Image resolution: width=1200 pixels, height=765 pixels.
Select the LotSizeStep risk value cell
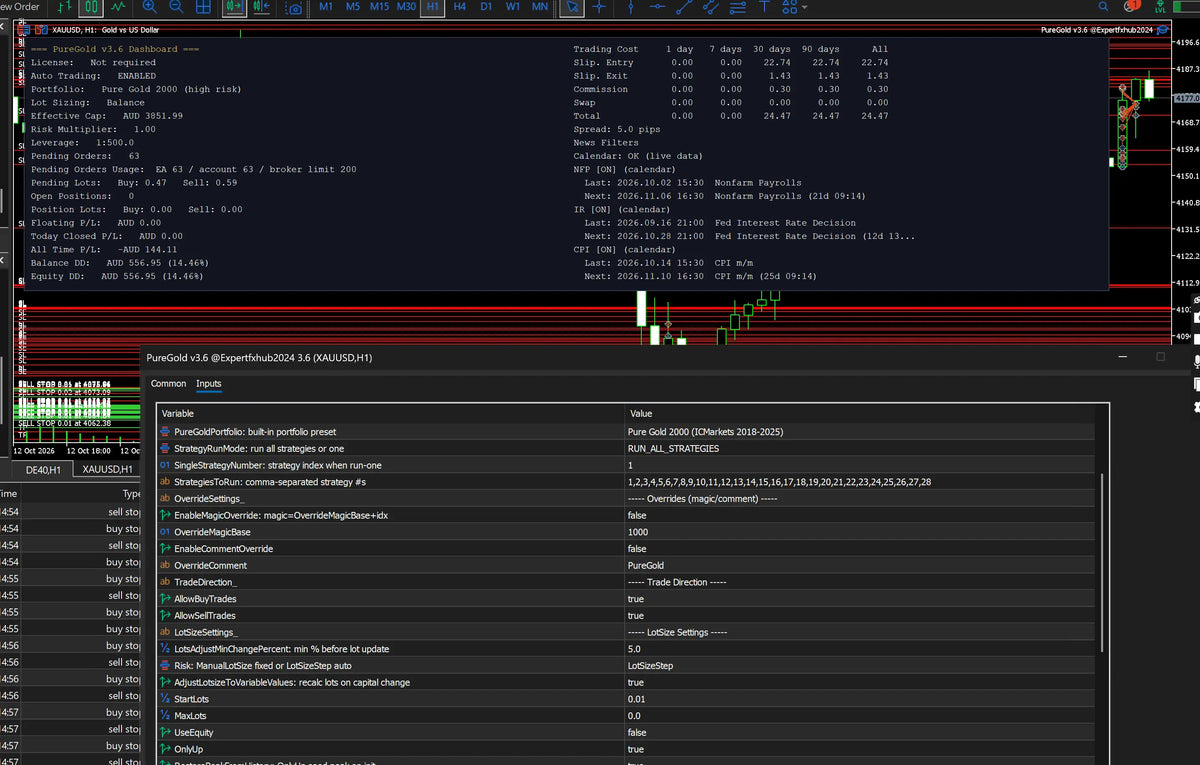click(x=860, y=666)
